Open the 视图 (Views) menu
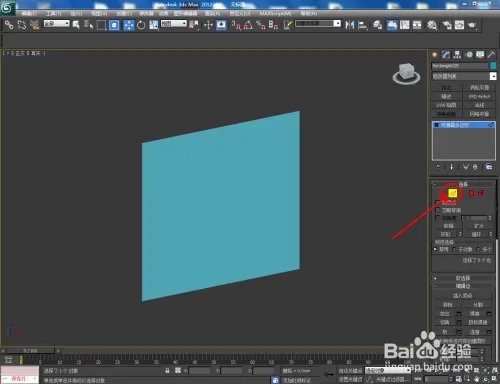This screenshot has width=500, height=384. [x=99, y=13]
